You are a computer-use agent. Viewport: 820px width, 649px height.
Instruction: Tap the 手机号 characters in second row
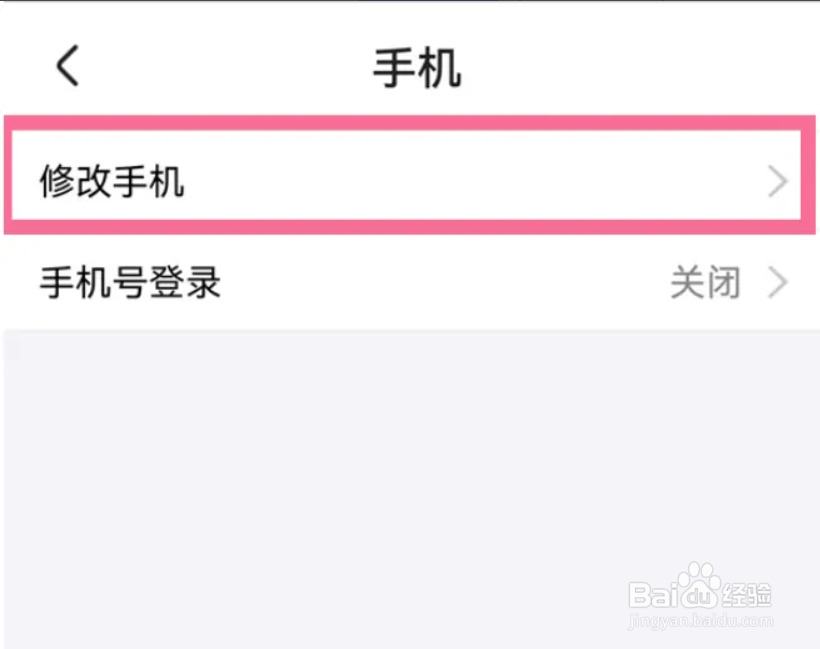[x=94, y=282]
